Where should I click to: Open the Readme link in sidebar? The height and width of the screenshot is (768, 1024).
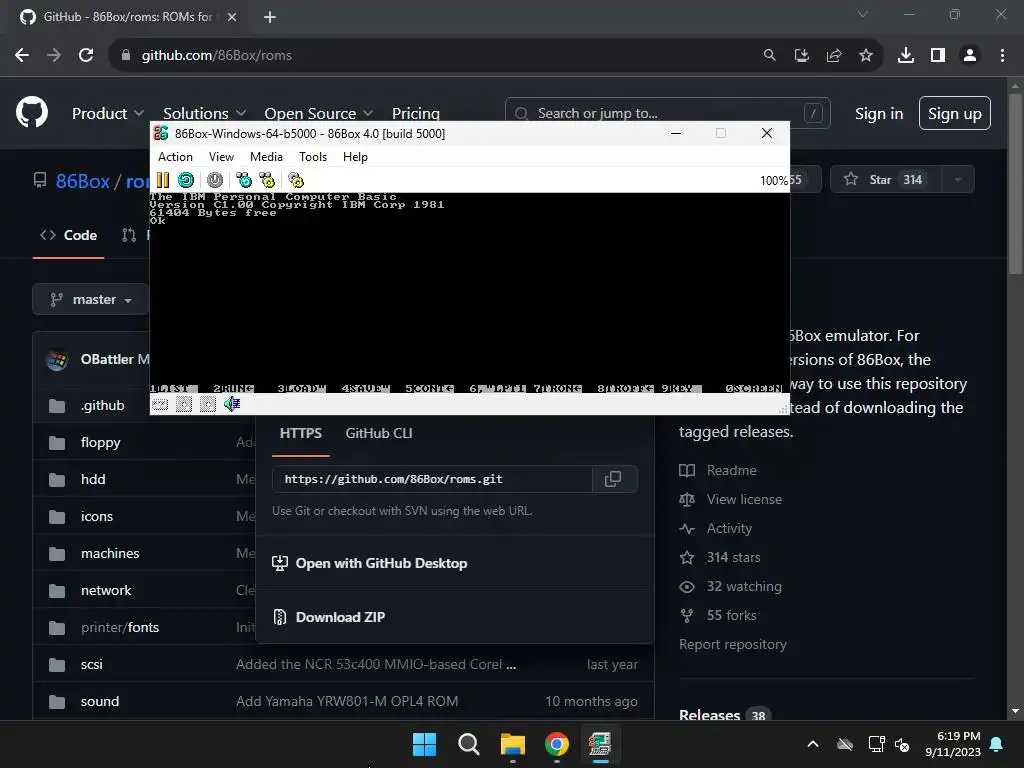point(718,470)
